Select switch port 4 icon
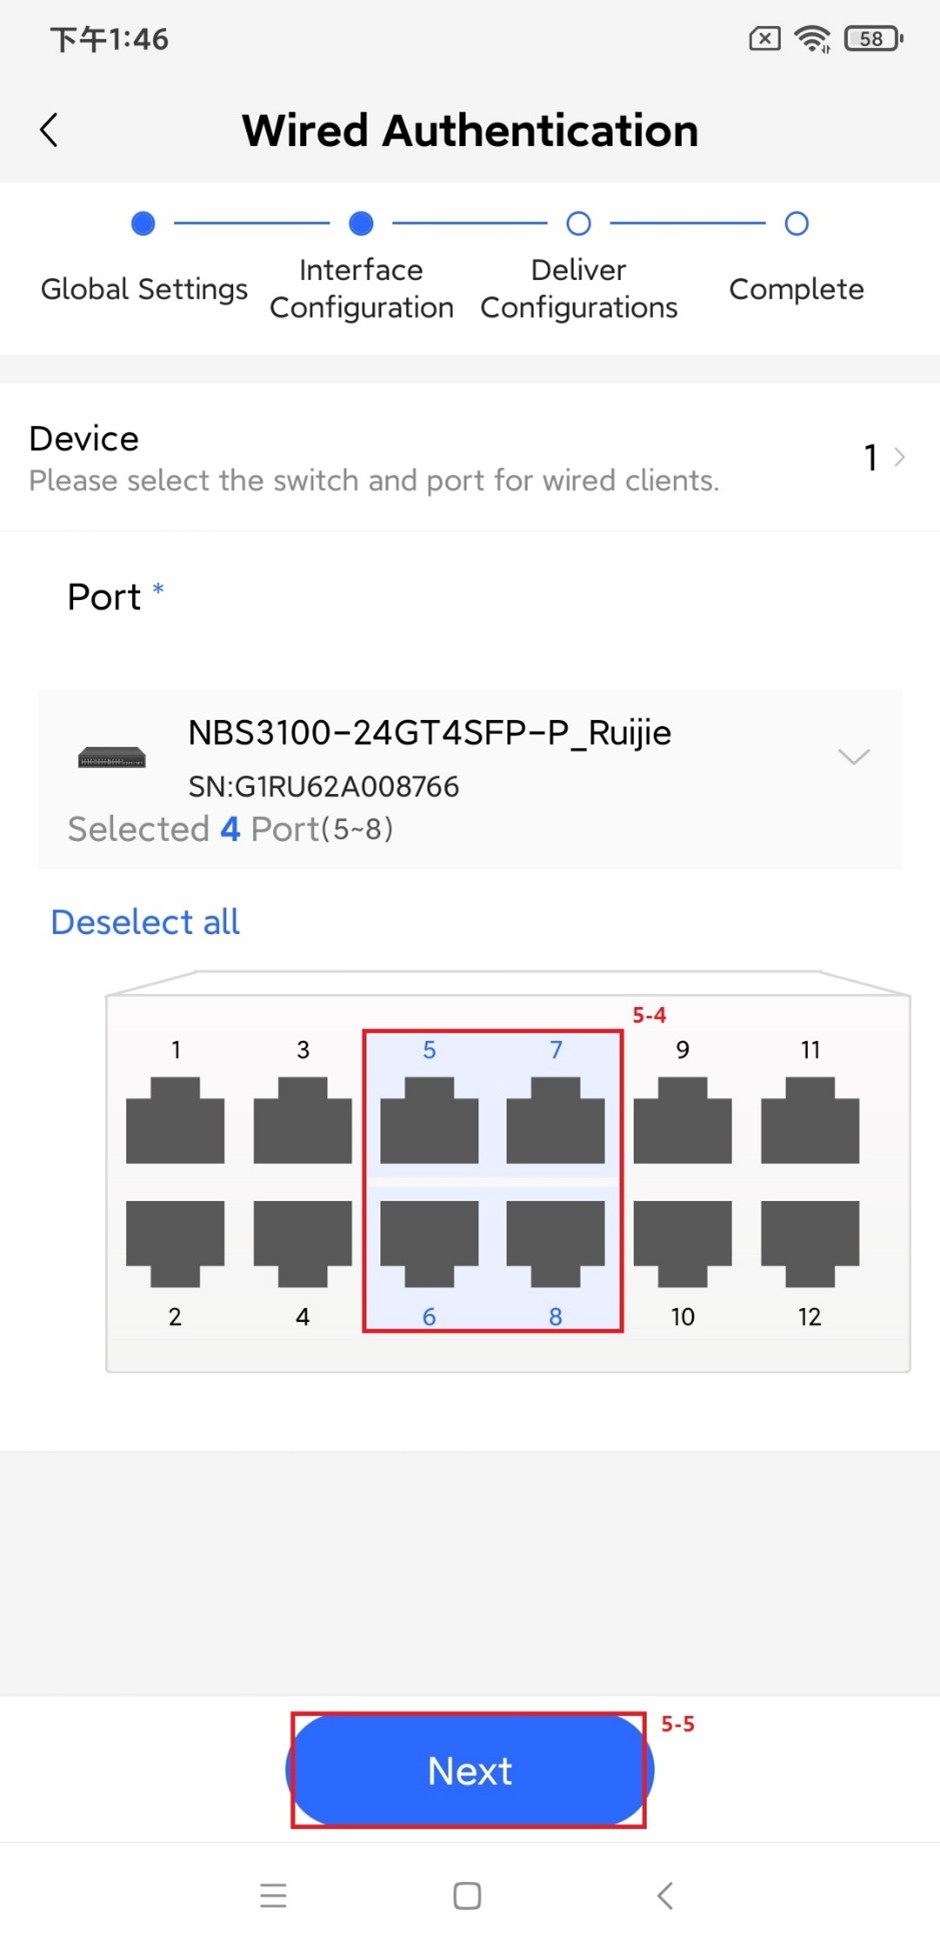Viewport: 940px width, 1955px height. click(302, 1243)
